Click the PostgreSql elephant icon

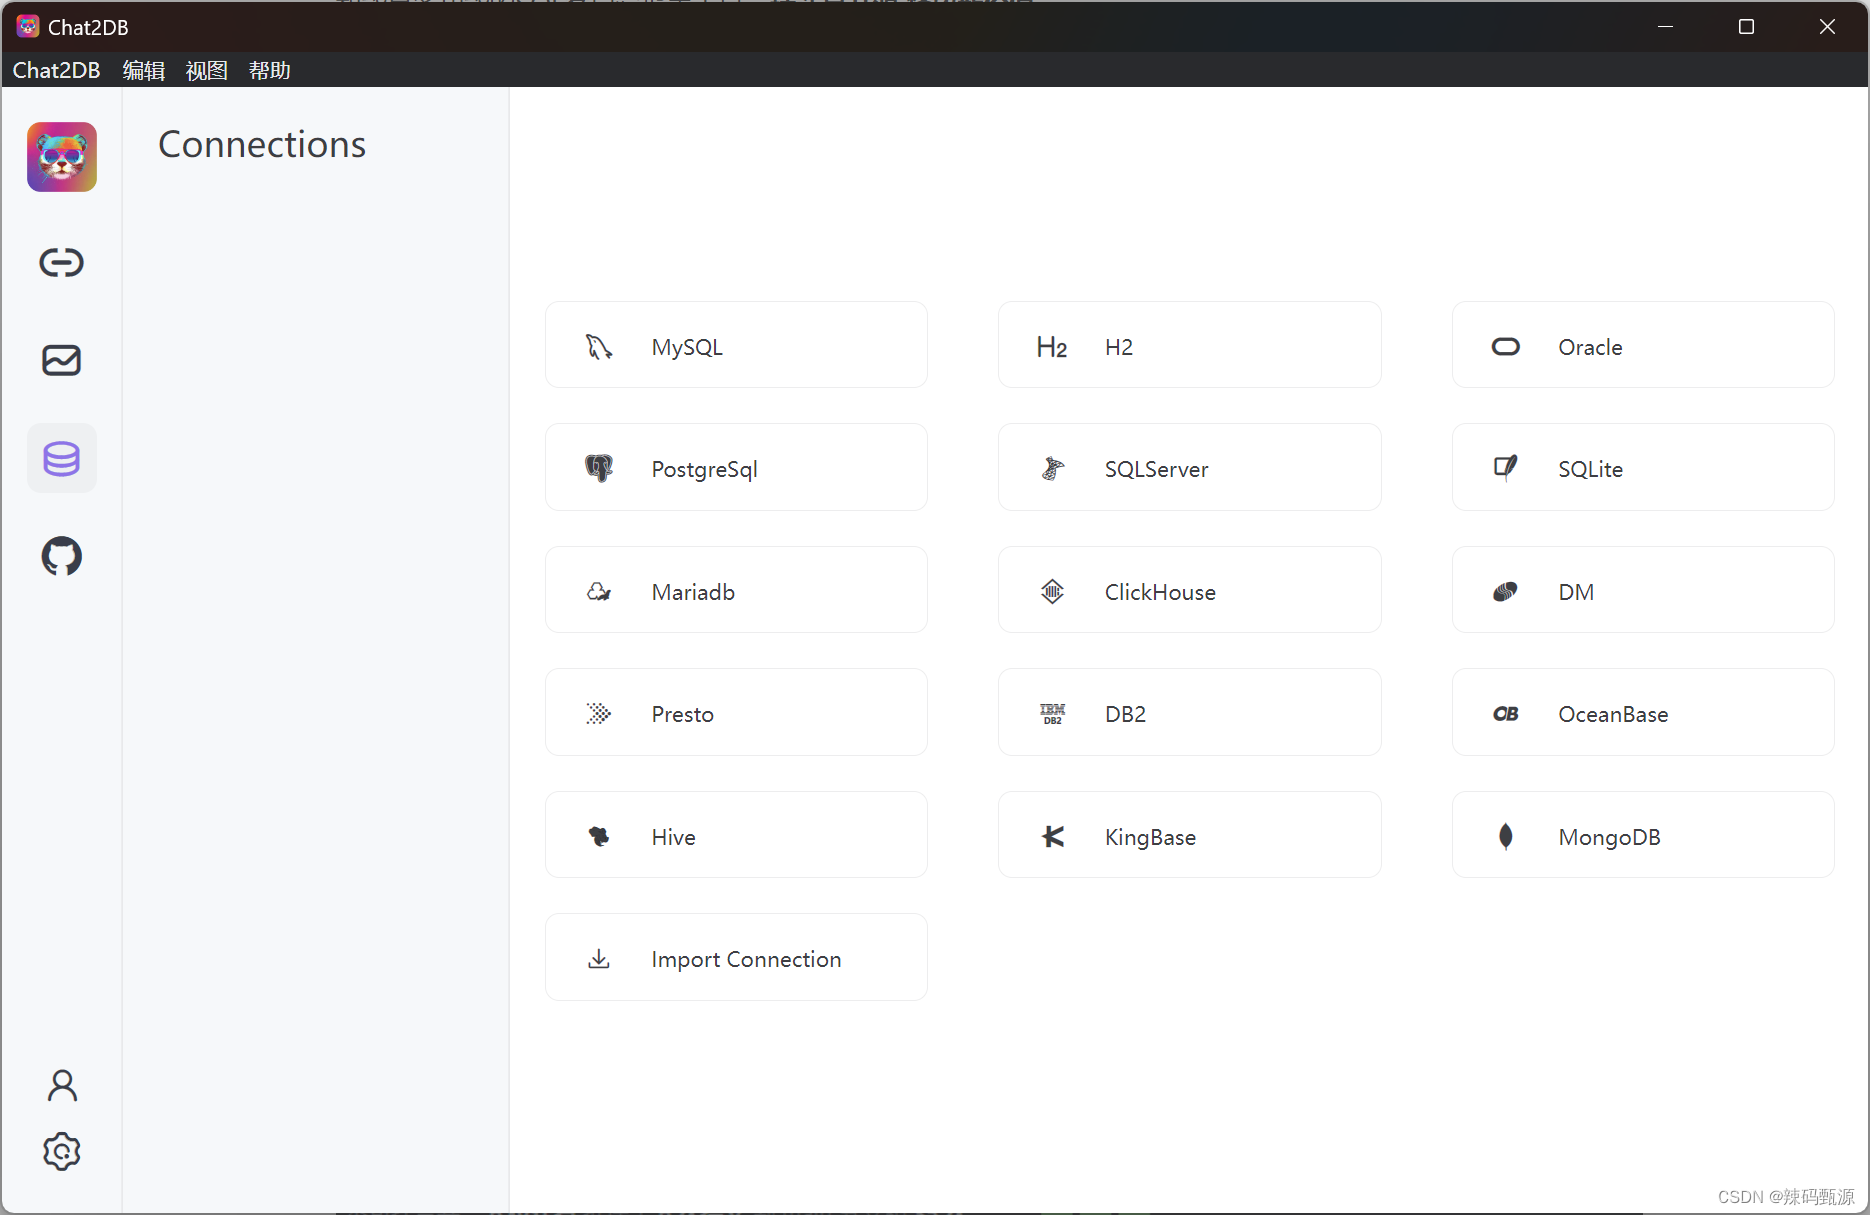(x=599, y=469)
